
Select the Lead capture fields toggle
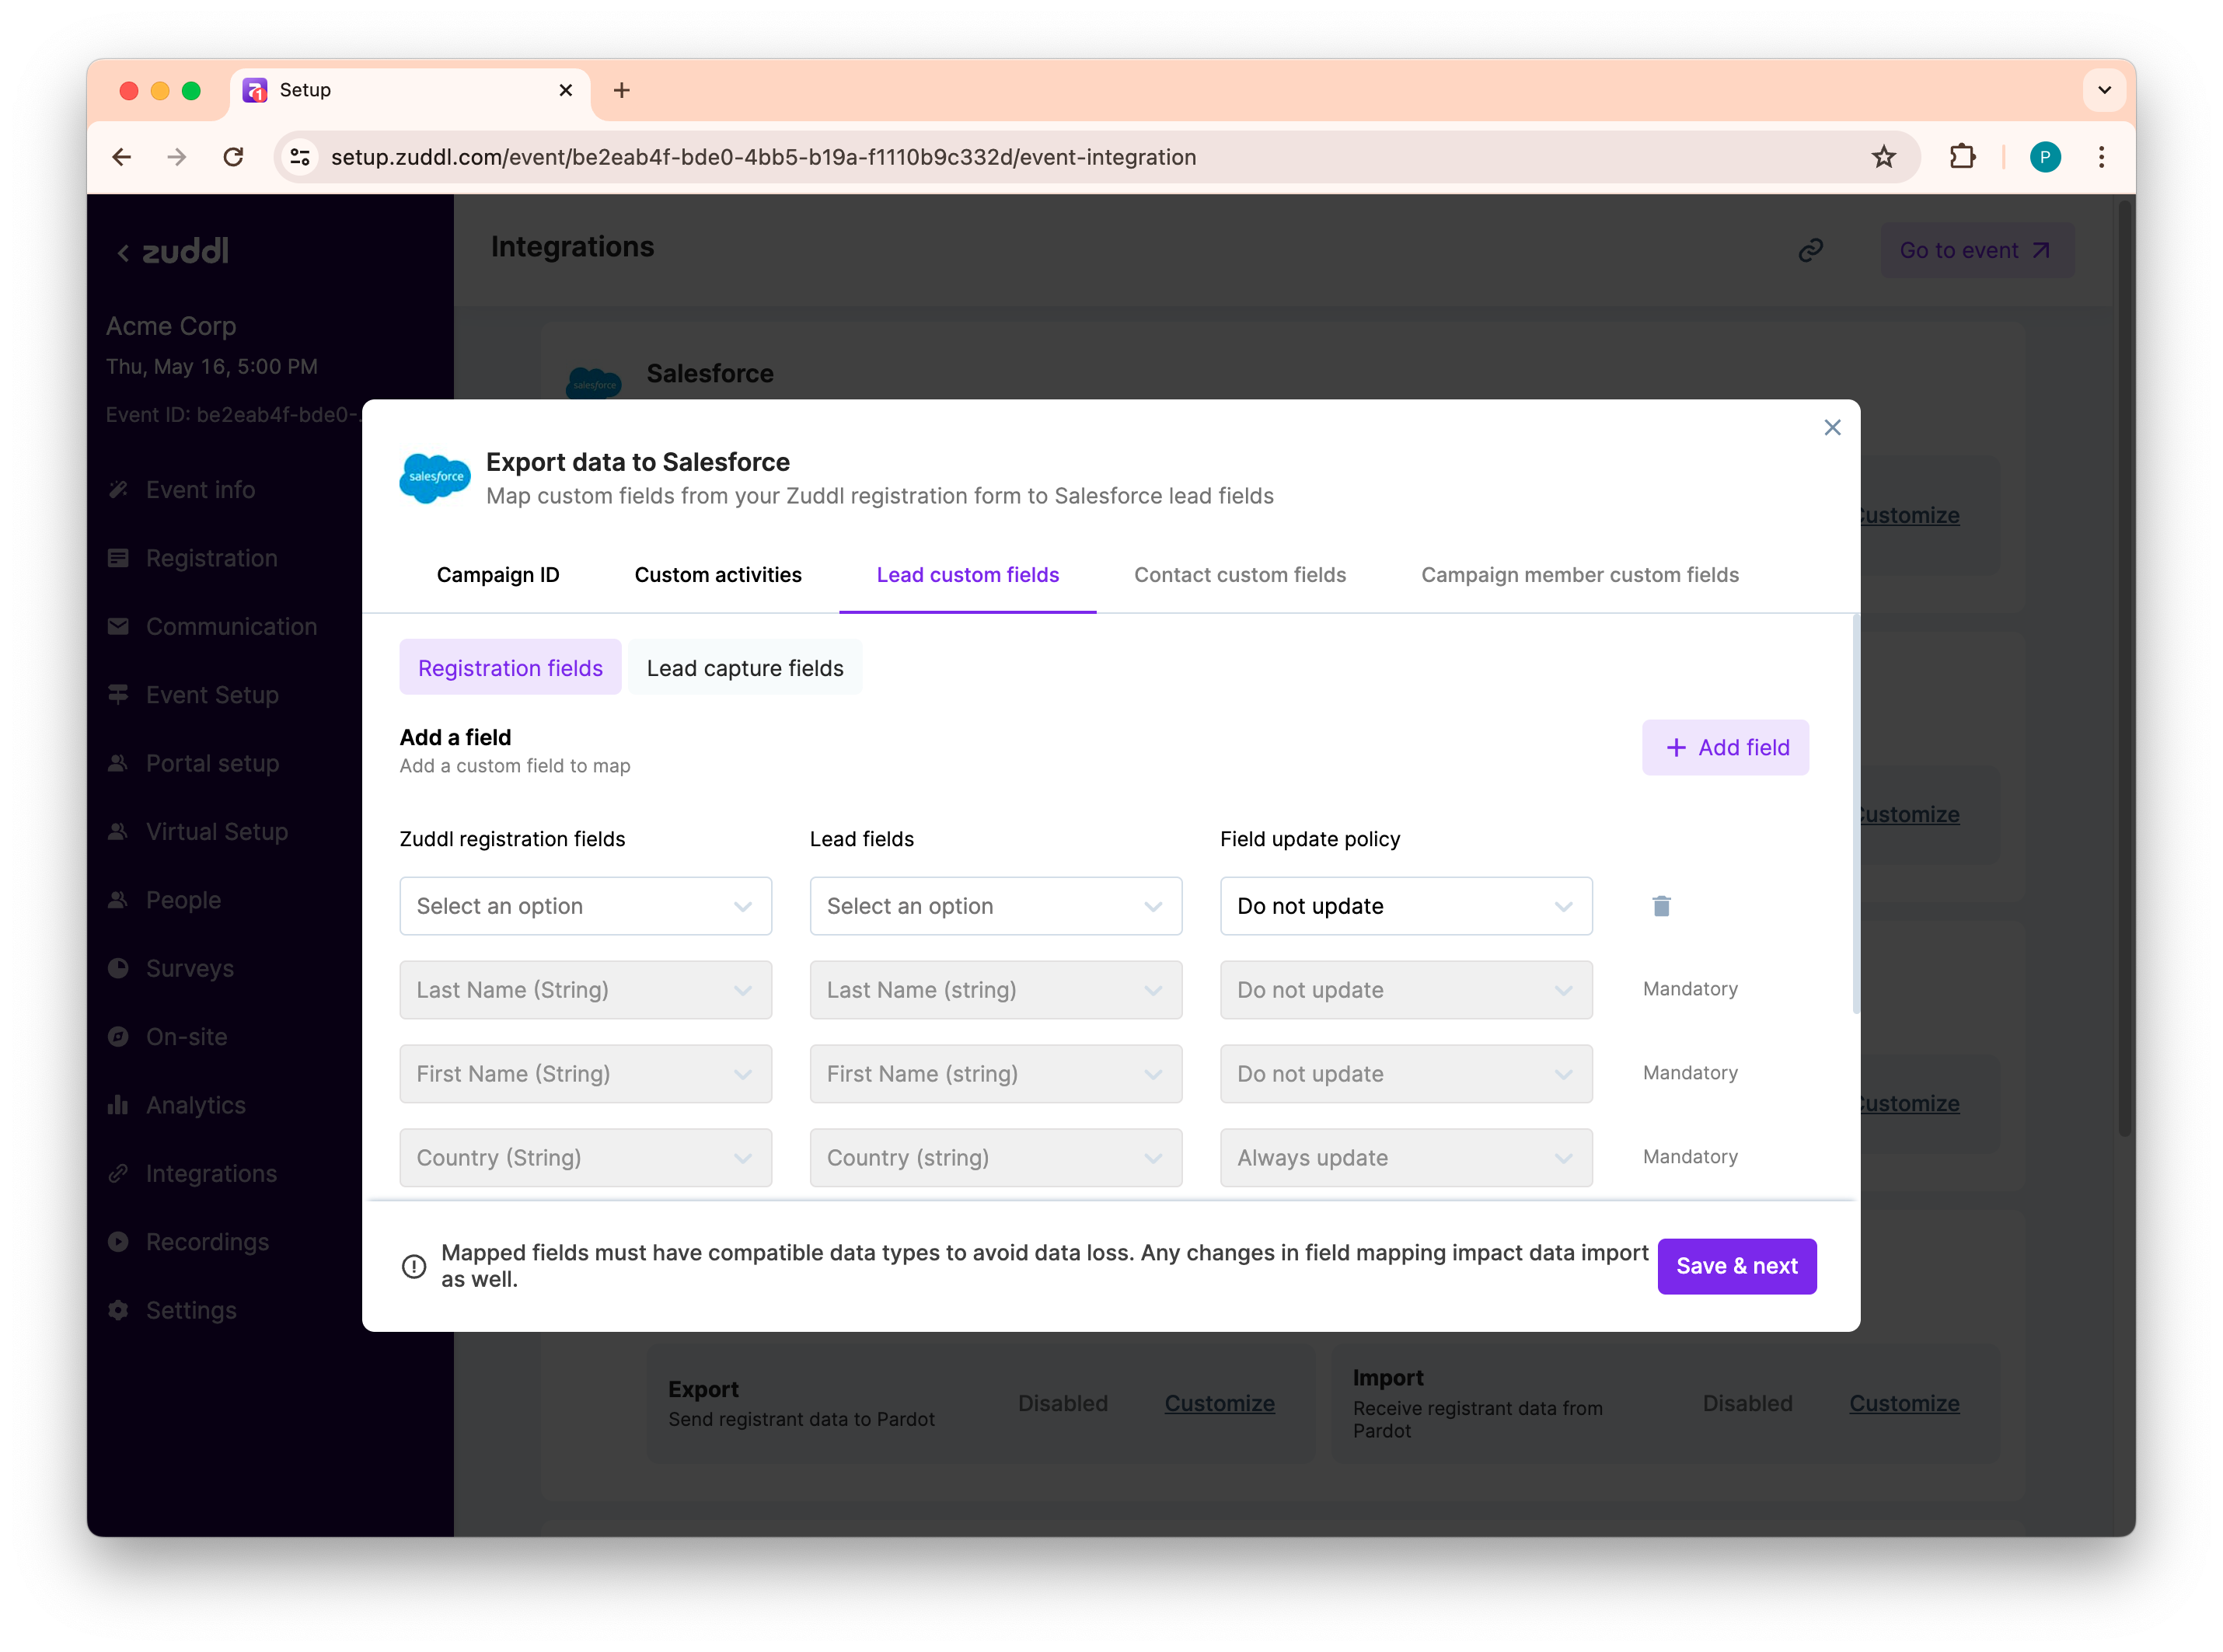(x=745, y=668)
